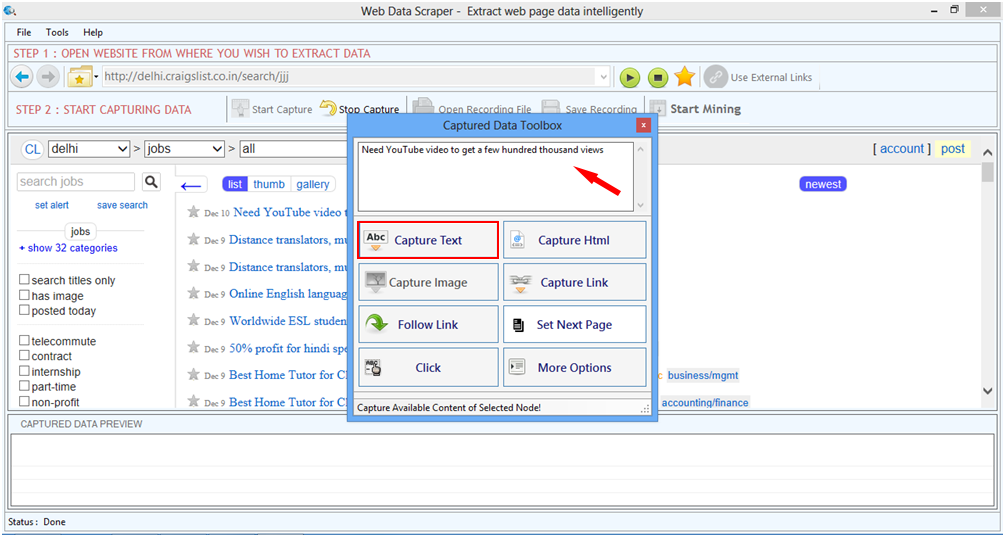Screen dimensions: 1005x535
Task: Open the accounting/finance category link
Action: pos(705,402)
